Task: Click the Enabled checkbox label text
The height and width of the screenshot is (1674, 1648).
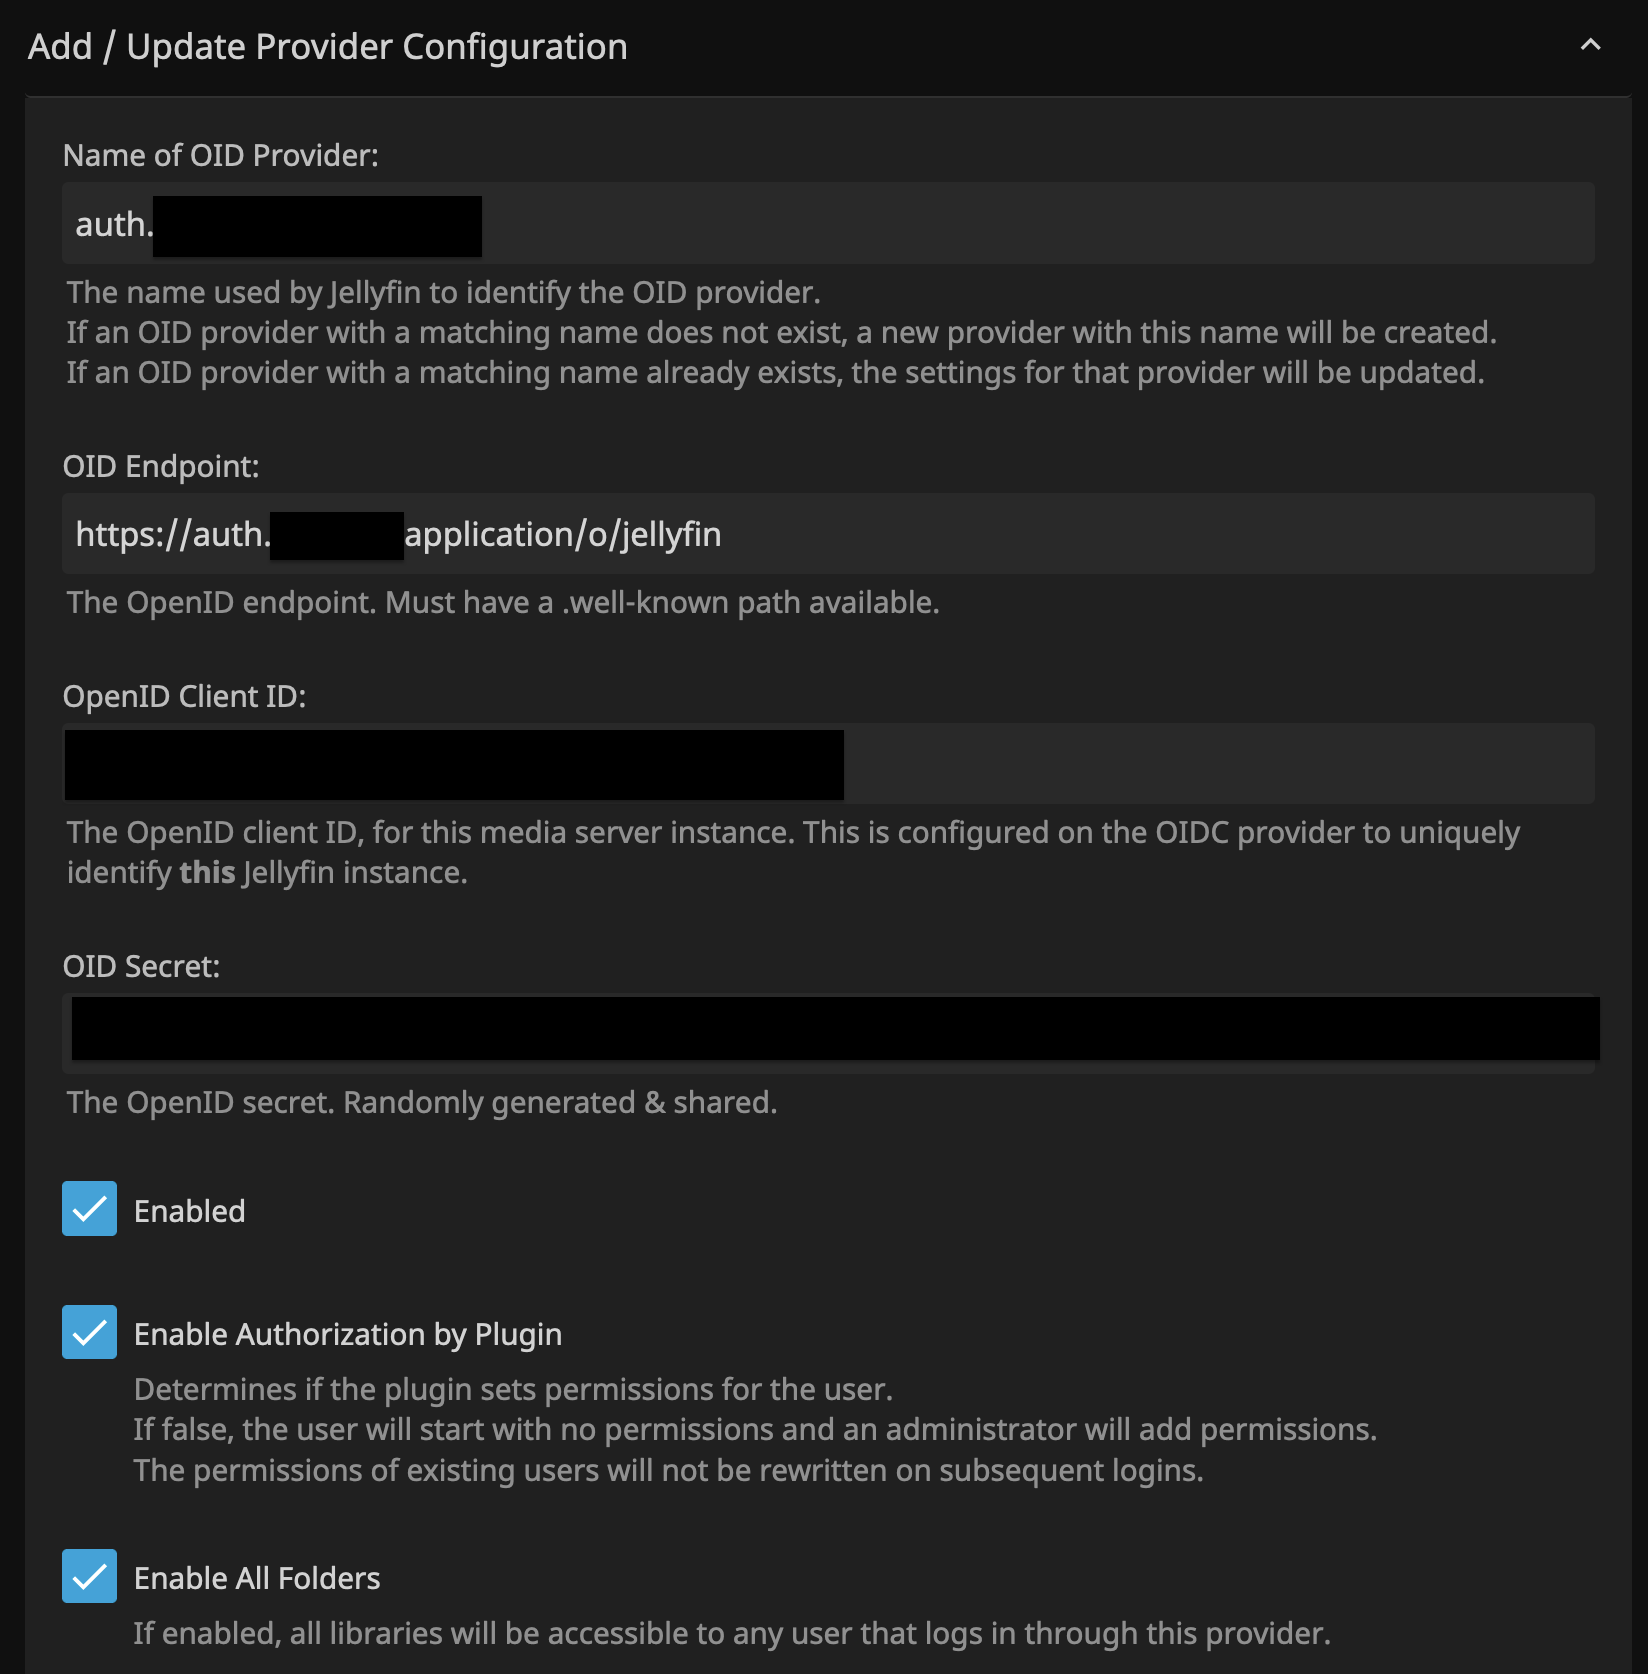Action: [189, 1210]
